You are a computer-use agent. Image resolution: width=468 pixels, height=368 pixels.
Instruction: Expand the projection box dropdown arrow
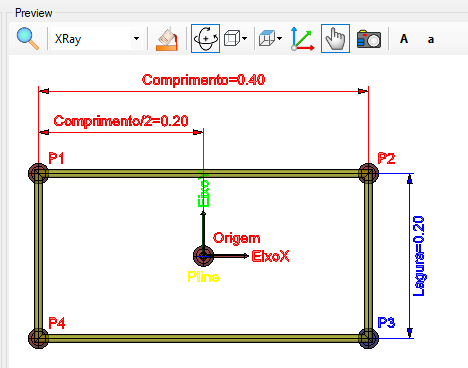[280, 39]
